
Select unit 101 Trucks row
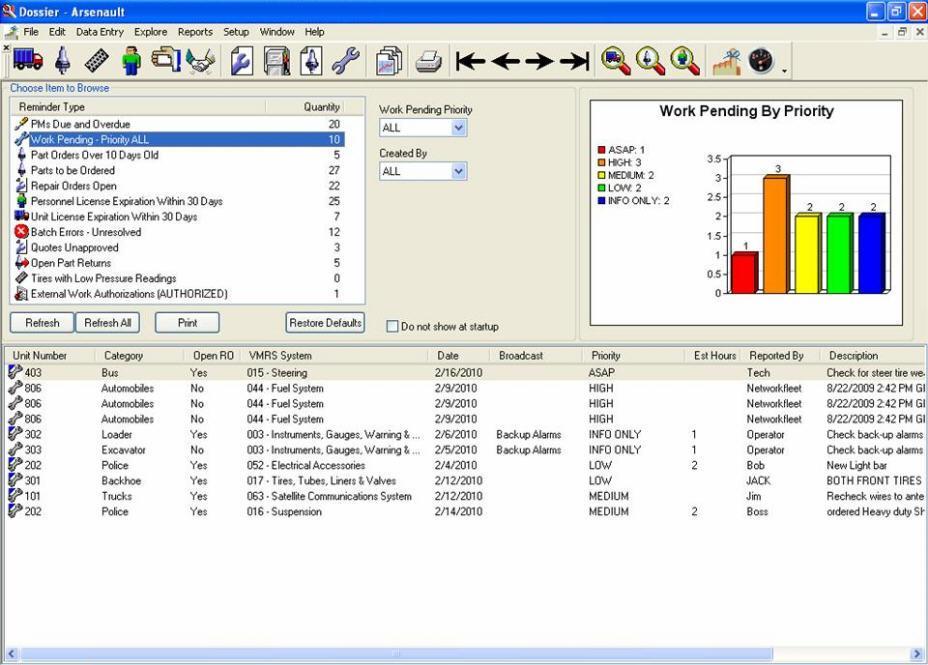[x=465, y=496]
